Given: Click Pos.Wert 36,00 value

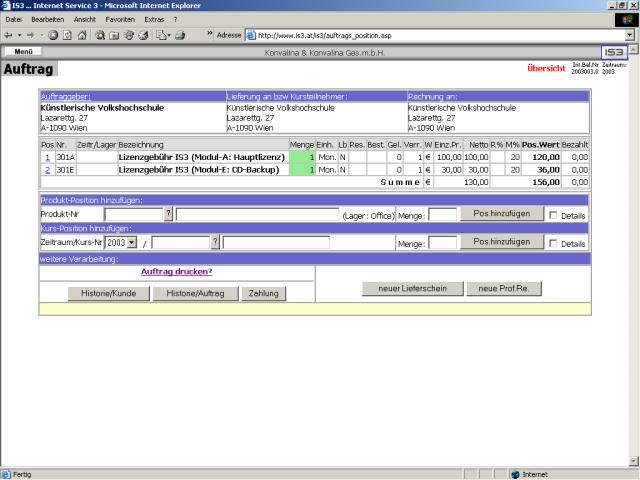Looking at the screenshot, I should [x=548, y=170].
